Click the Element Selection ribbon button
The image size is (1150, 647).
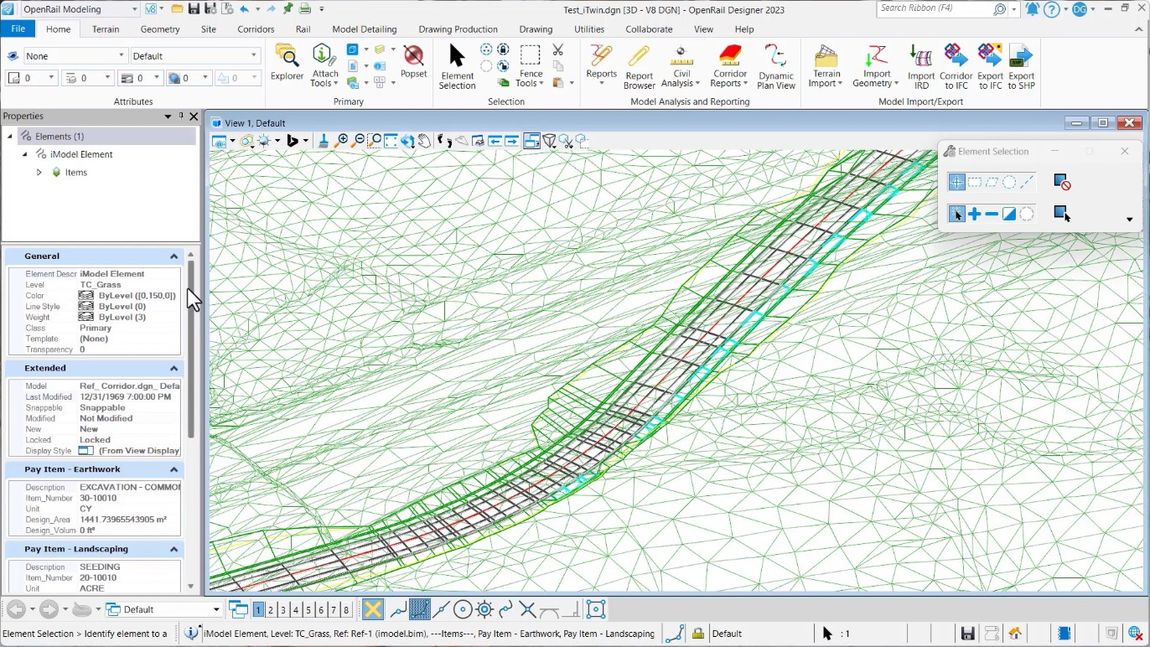coord(456,62)
